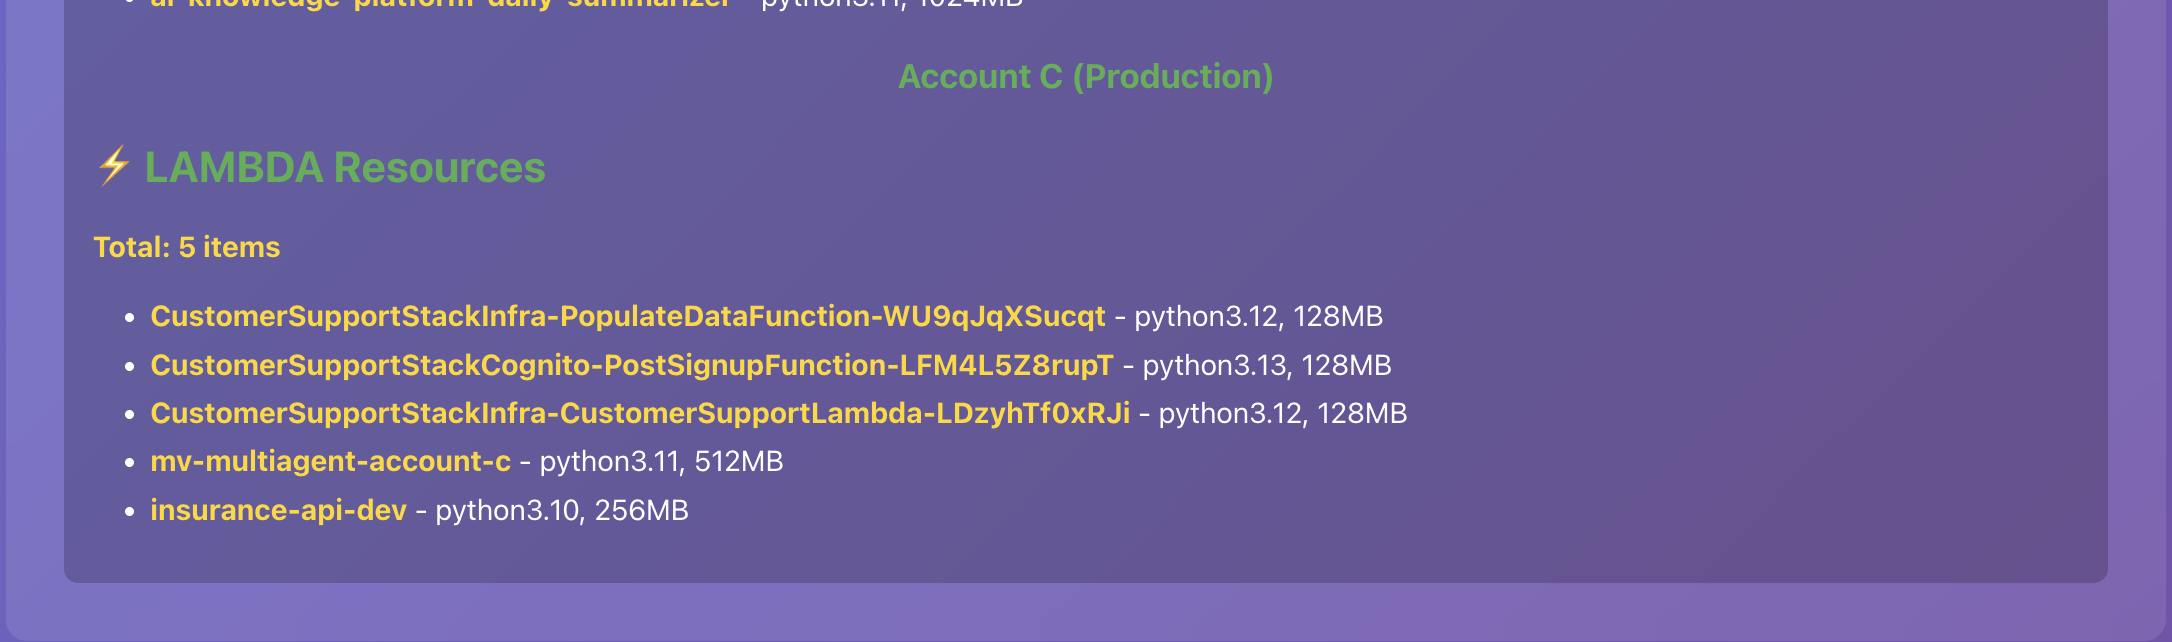Screen dimensions: 2172x642
Task: Click the lightning bolt icon beside LAMBDA Resources
Action: (x=114, y=166)
